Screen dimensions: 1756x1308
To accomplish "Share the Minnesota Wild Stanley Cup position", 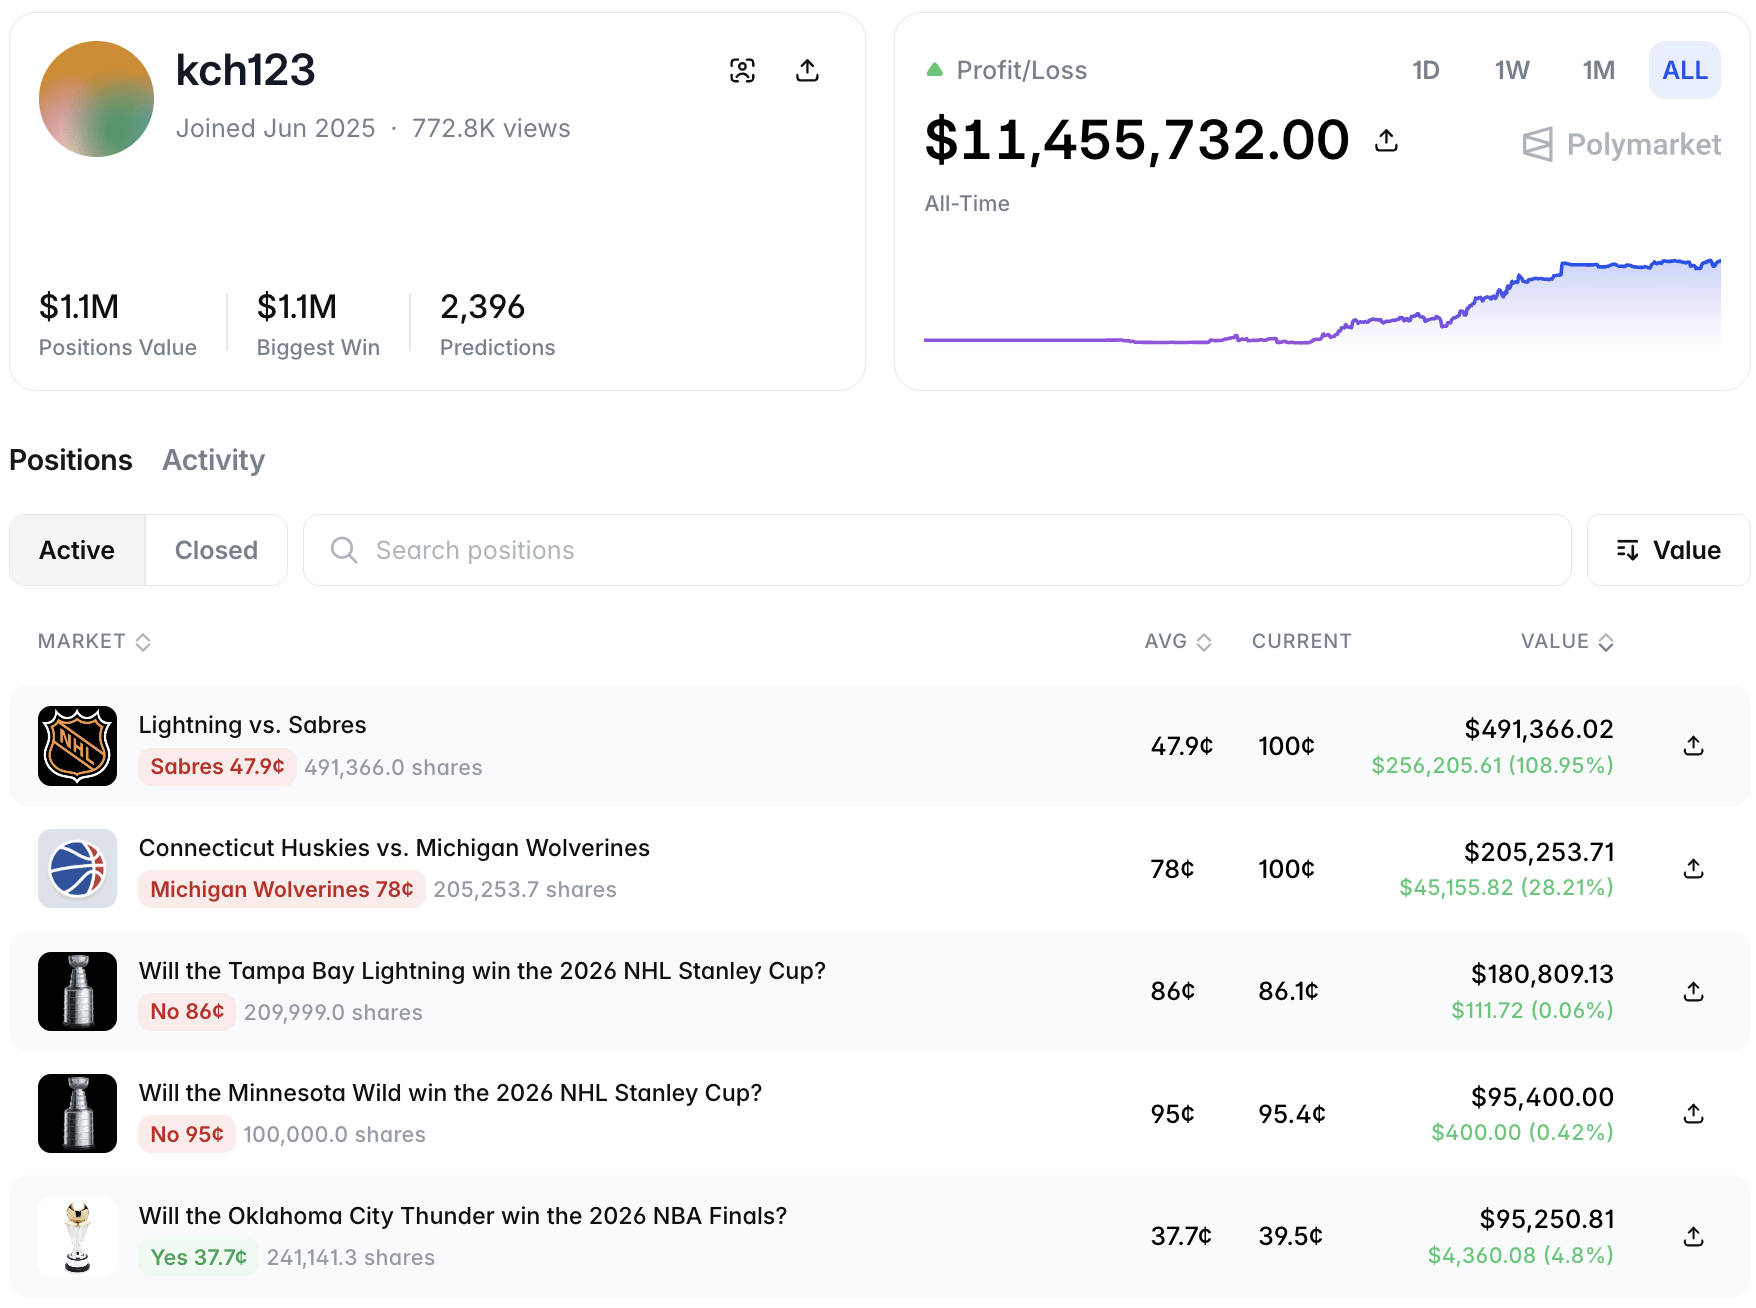I will tap(1692, 1113).
